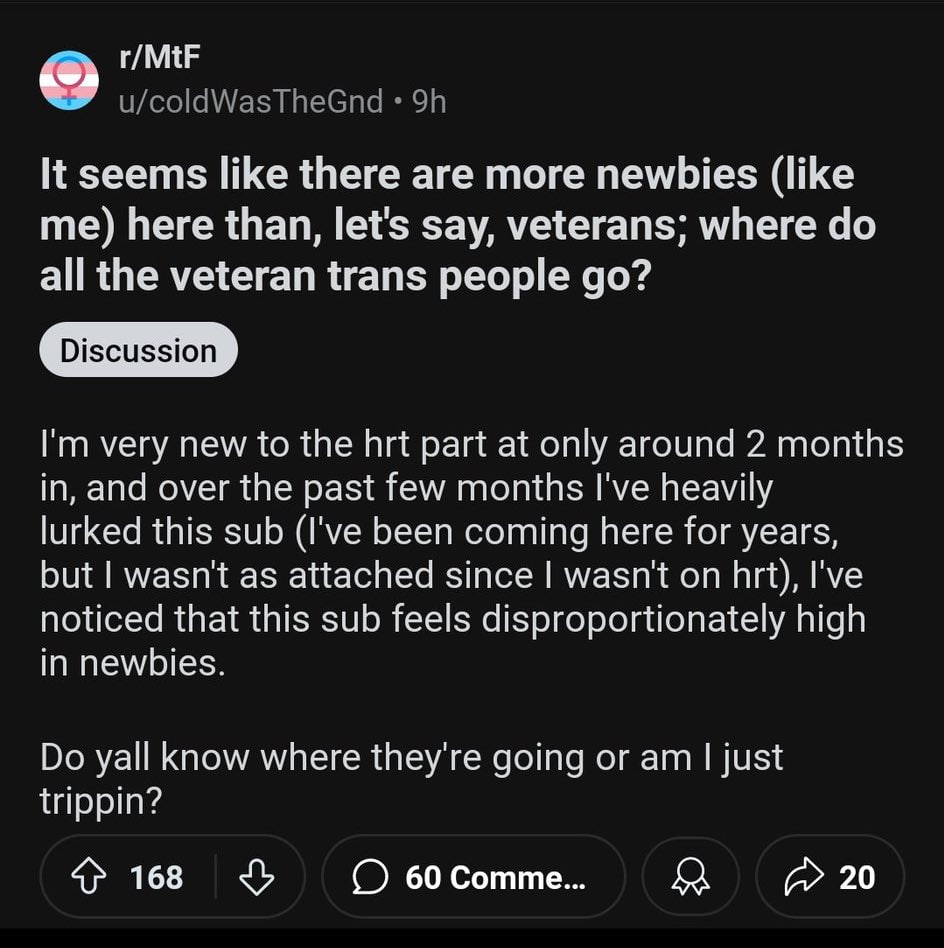Tap the upvote count 168
This screenshot has height=948, width=944.
point(160,876)
